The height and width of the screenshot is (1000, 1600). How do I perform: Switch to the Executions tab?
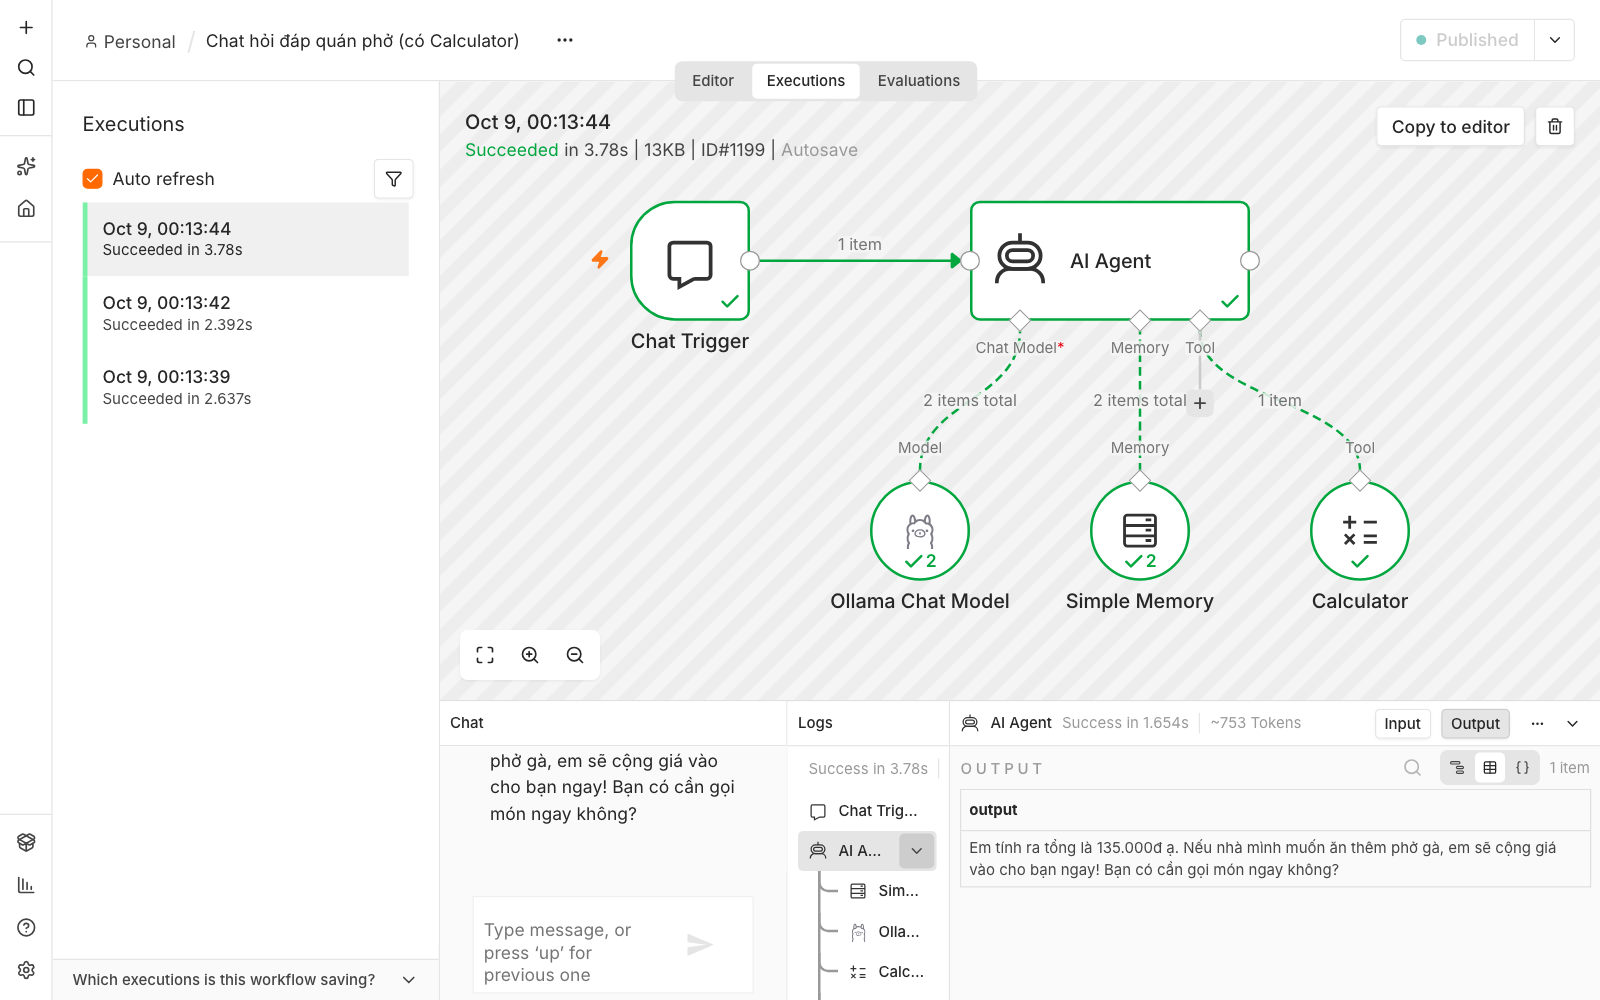806,81
